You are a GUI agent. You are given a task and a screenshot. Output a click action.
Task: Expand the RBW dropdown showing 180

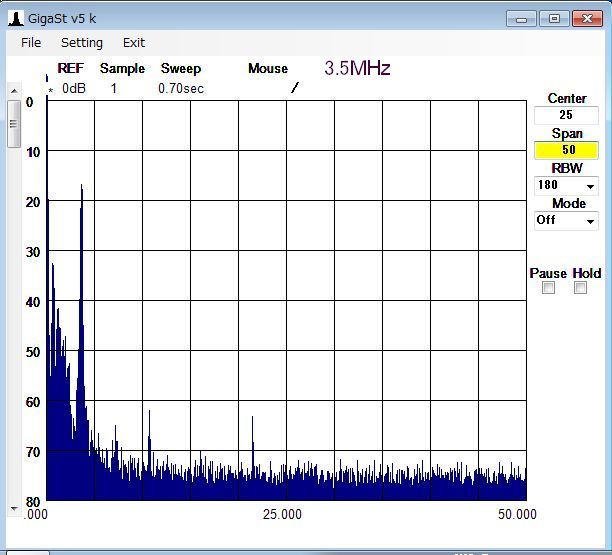[590, 186]
